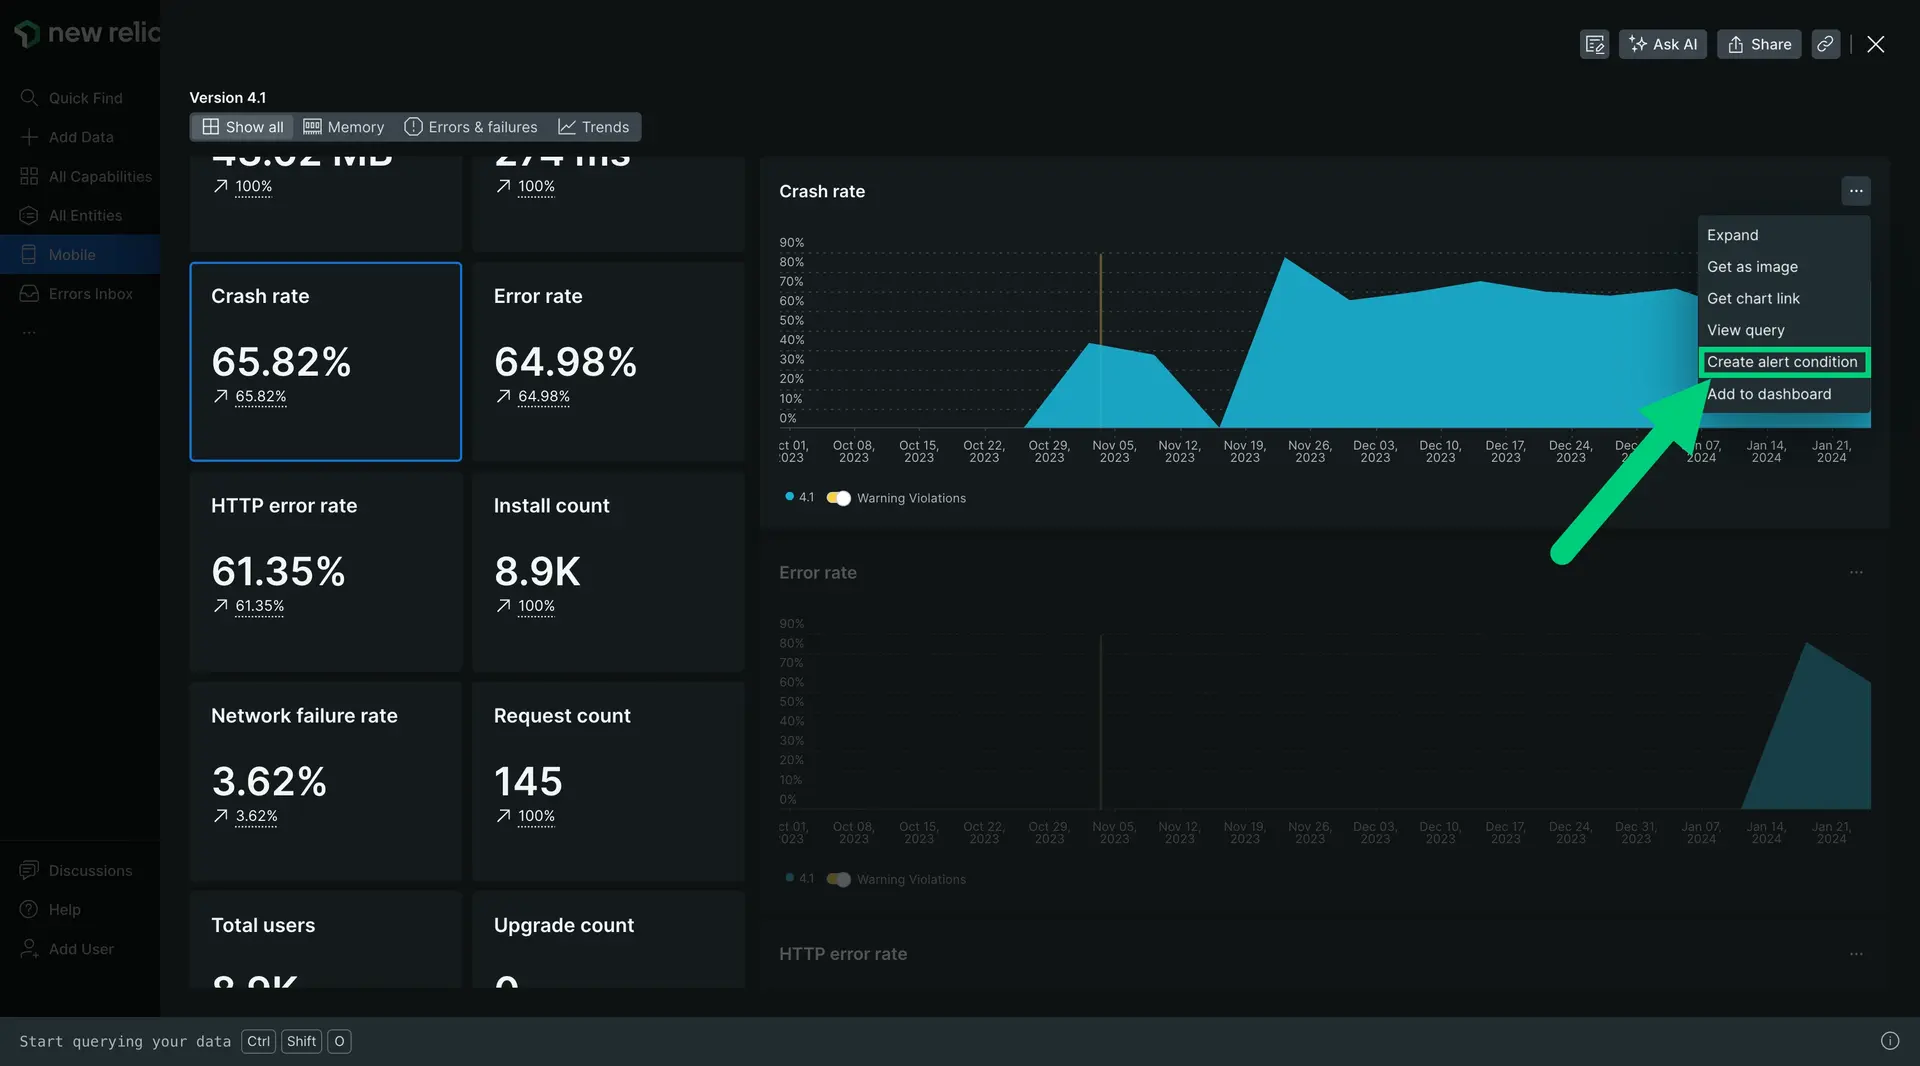
Task: Open the Error rate chart ellipsis menu
Action: (1856, 573)
